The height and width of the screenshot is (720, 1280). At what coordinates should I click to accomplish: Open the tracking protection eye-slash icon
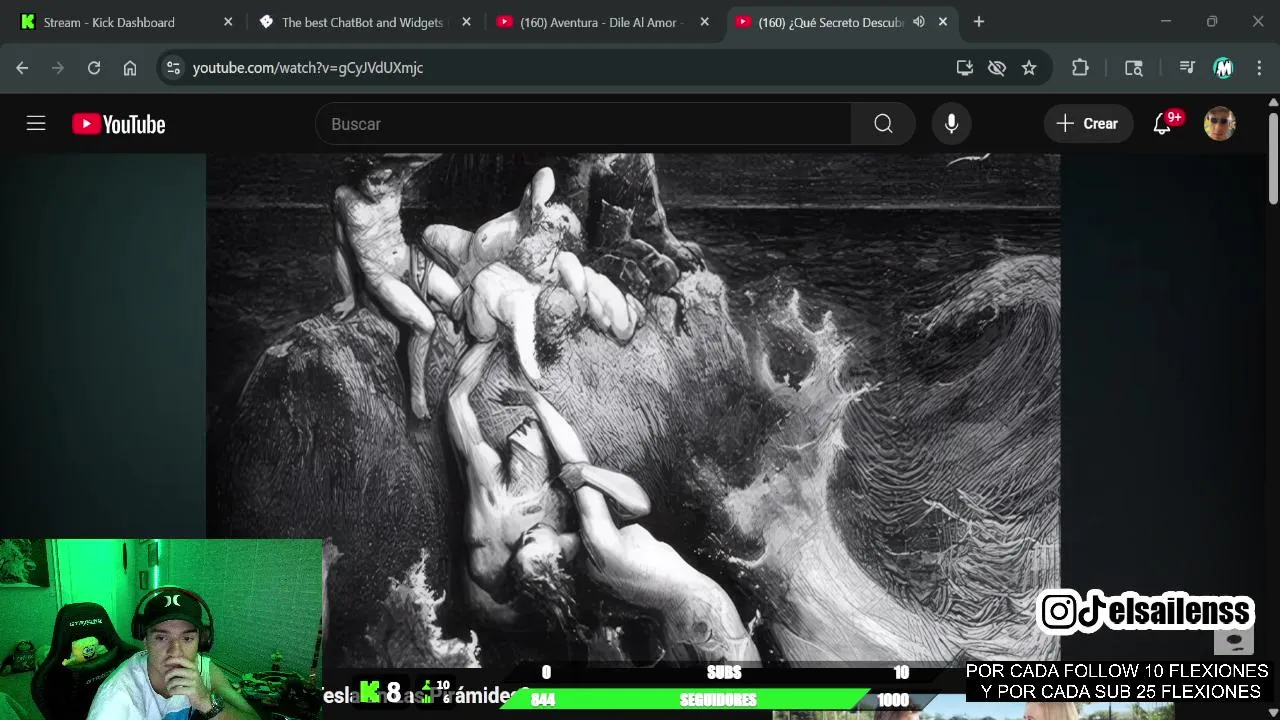tap(997, 68)
